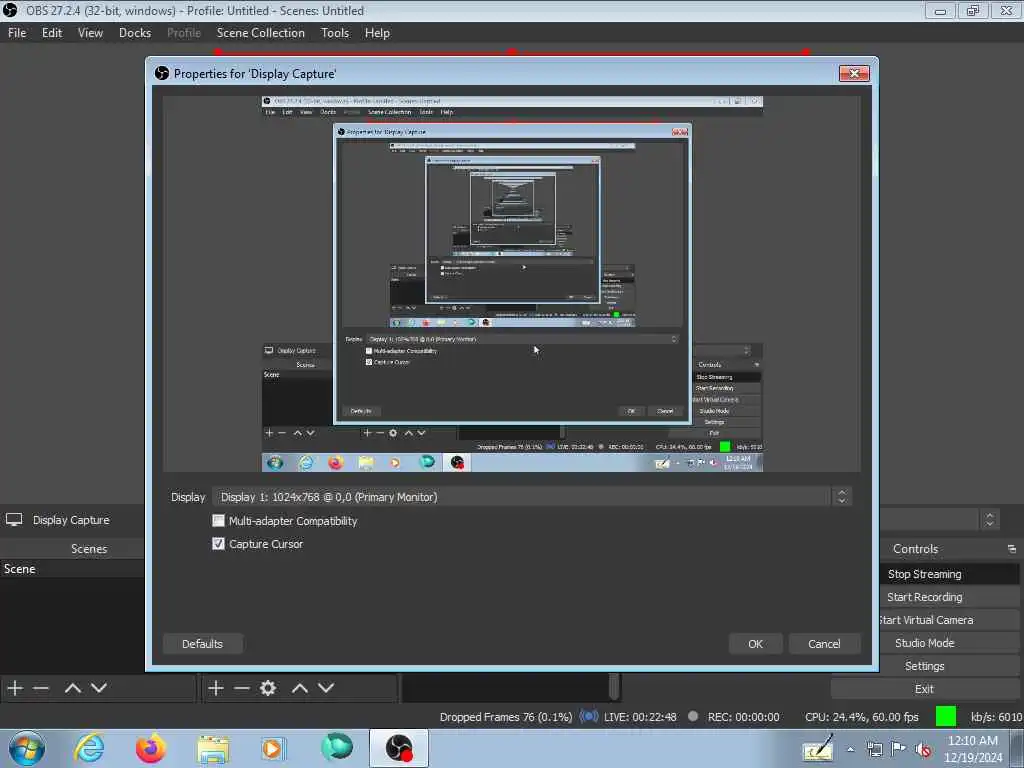The height and width of the screenshot is (768, 1024).
Task: Open the Help menu
Action: tap(377, 33)
